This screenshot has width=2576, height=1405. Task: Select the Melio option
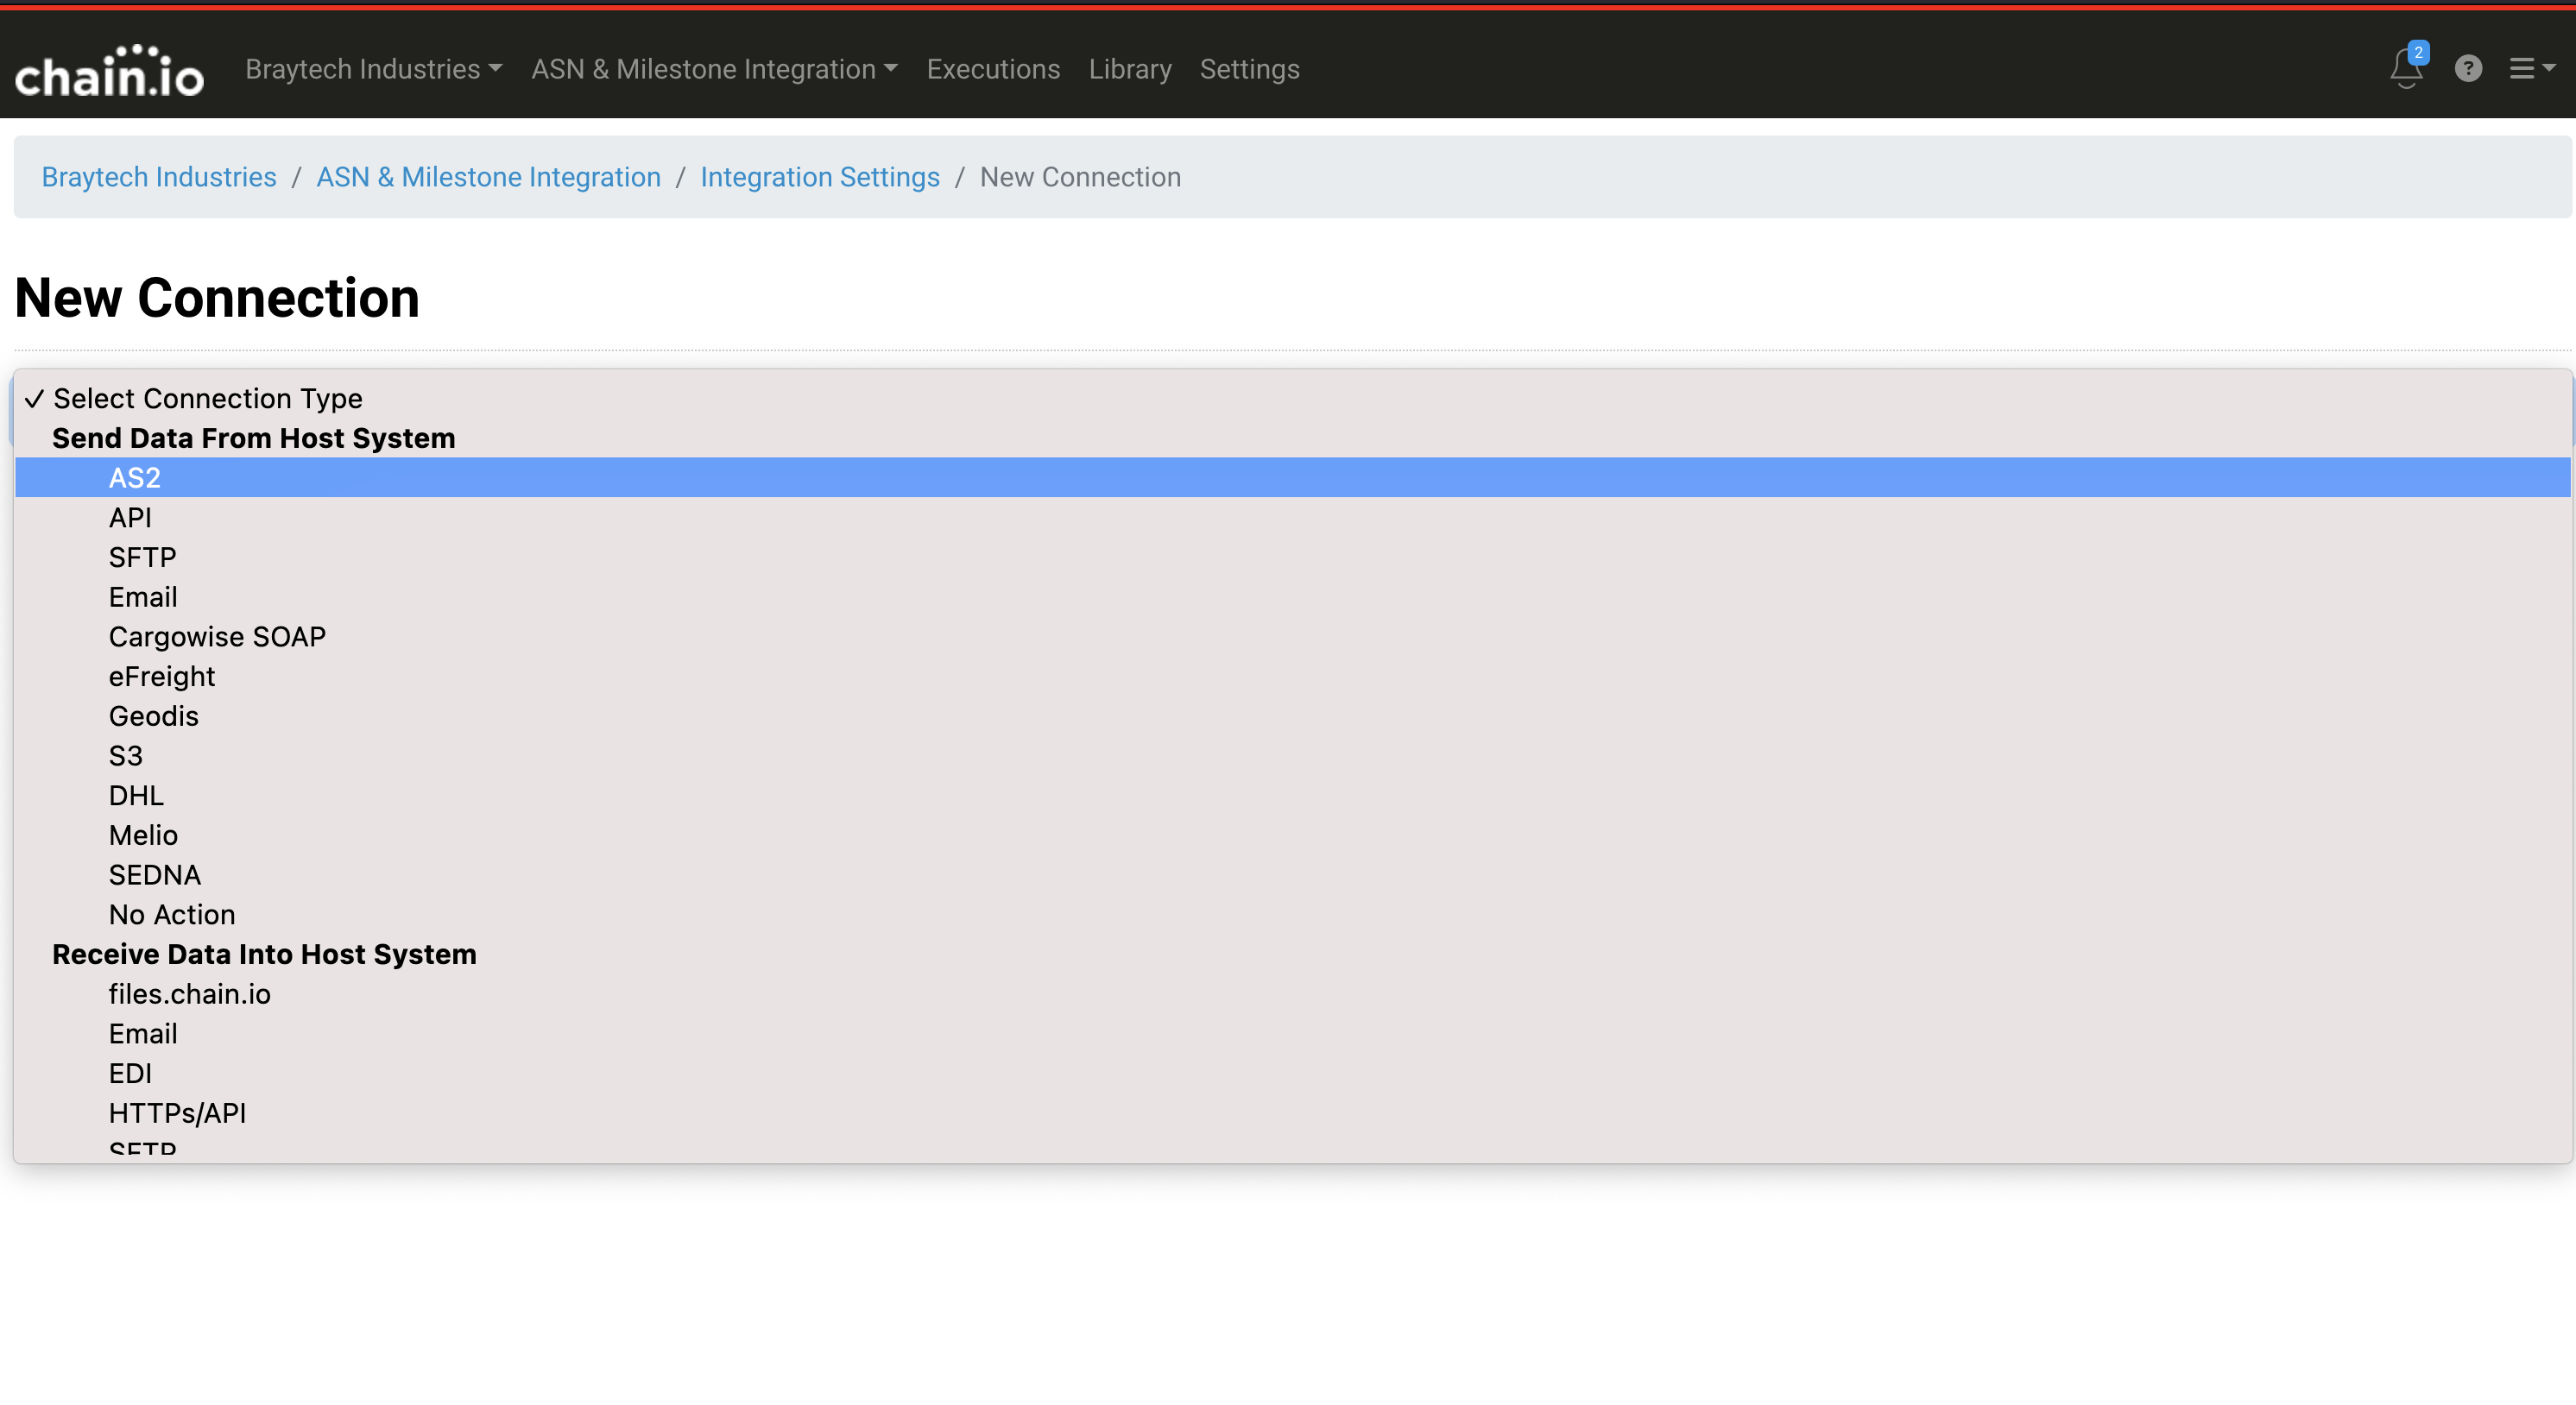tap(1292, 835)
